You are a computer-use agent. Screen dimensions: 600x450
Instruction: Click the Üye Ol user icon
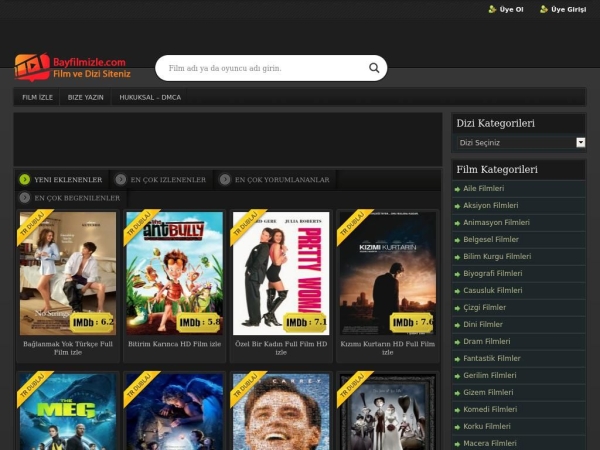point(492,9)
